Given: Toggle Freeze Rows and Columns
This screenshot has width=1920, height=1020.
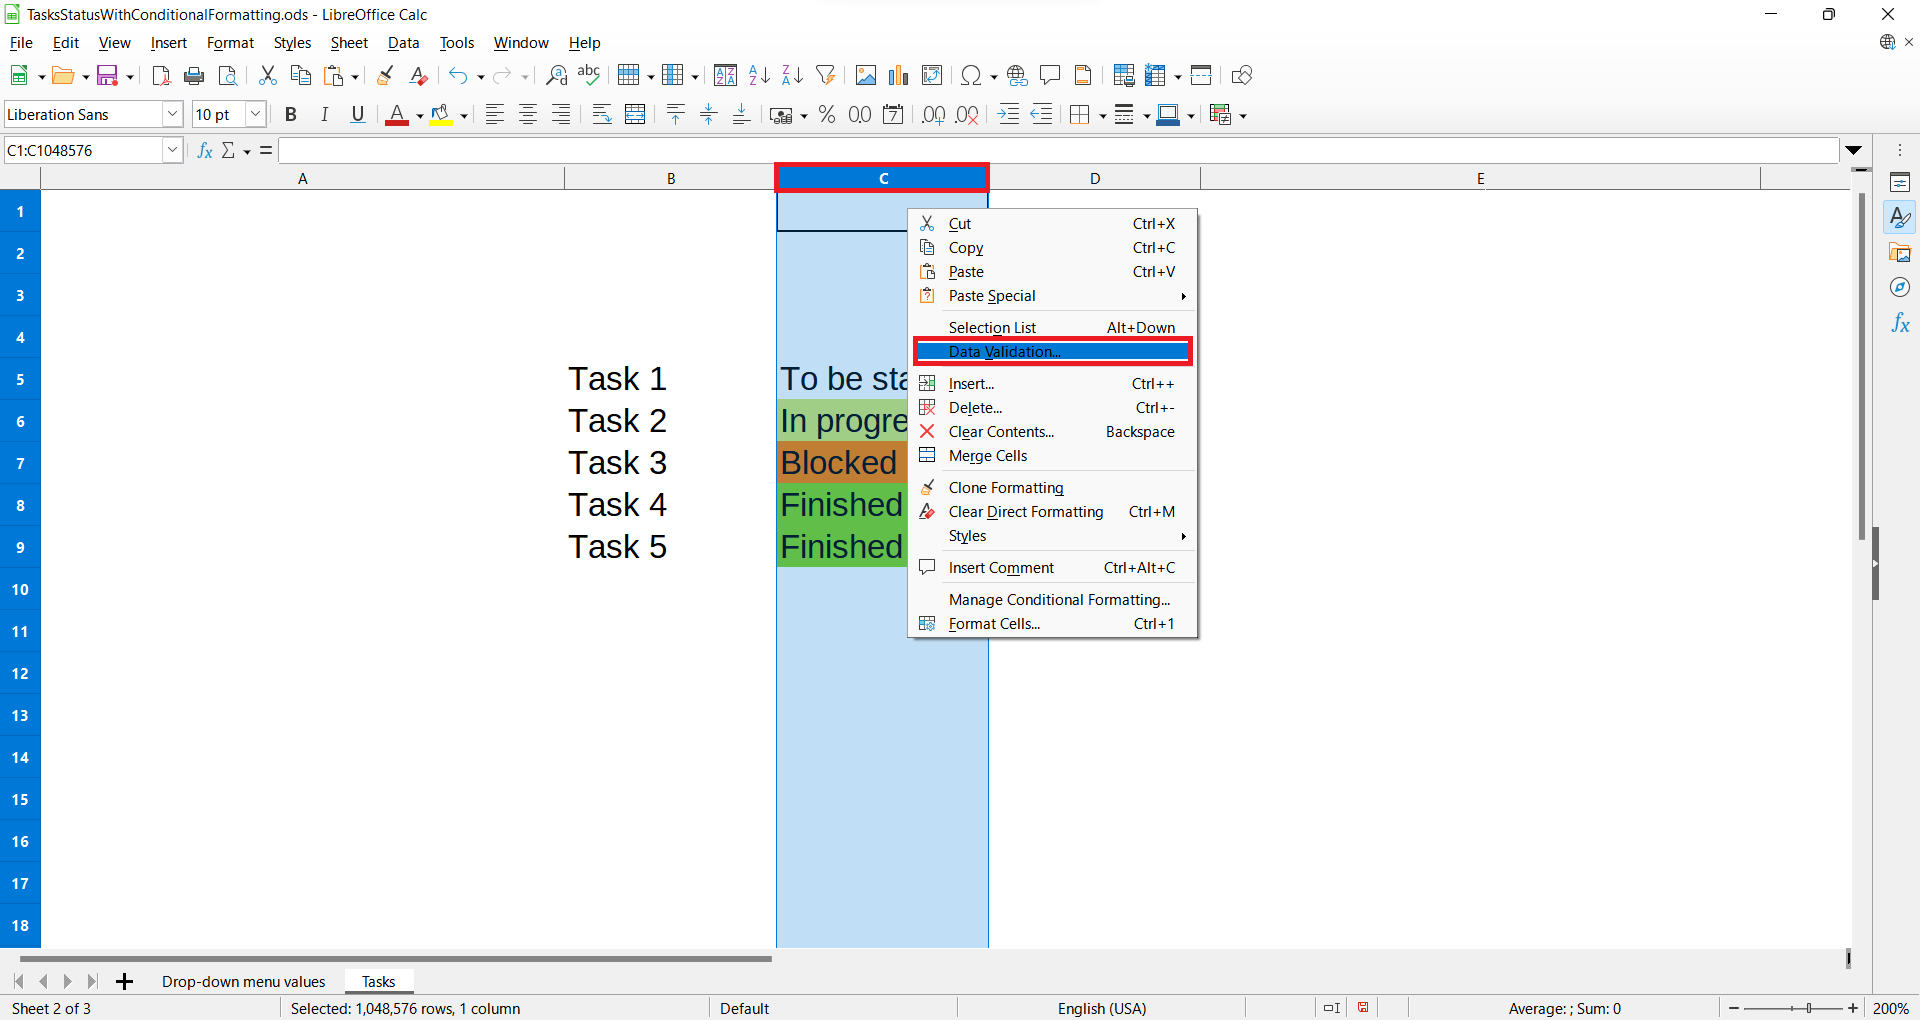Looking at the screenshot, I should [1156, 76].
